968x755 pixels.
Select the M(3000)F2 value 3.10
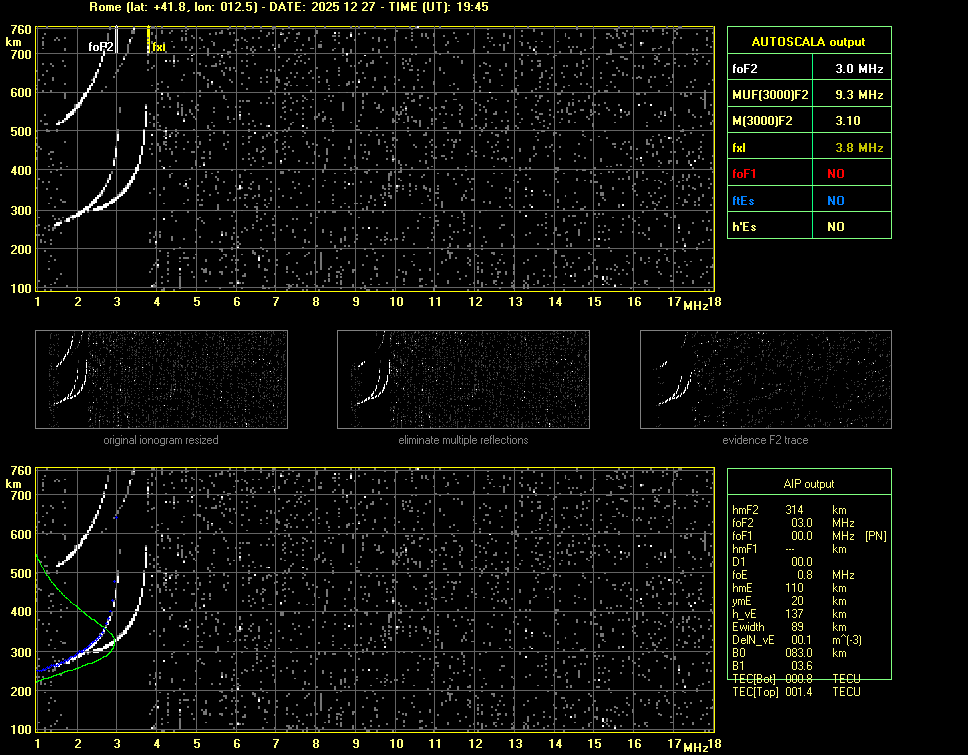tap(850, 121)
